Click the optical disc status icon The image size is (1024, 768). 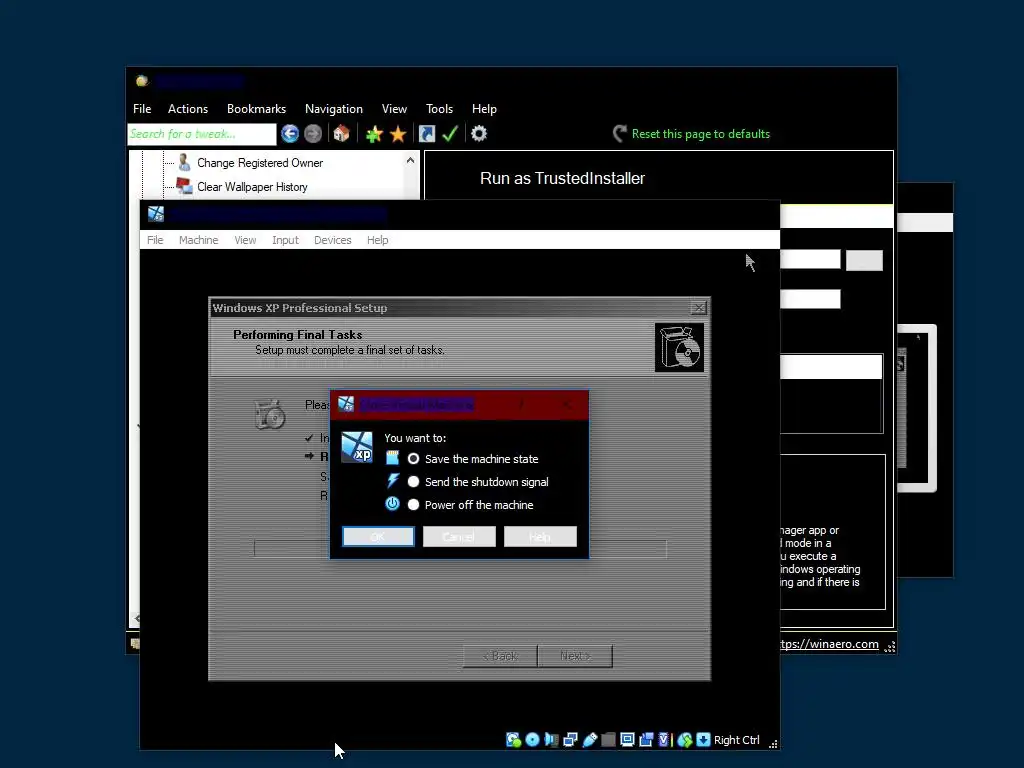(532, 739)
